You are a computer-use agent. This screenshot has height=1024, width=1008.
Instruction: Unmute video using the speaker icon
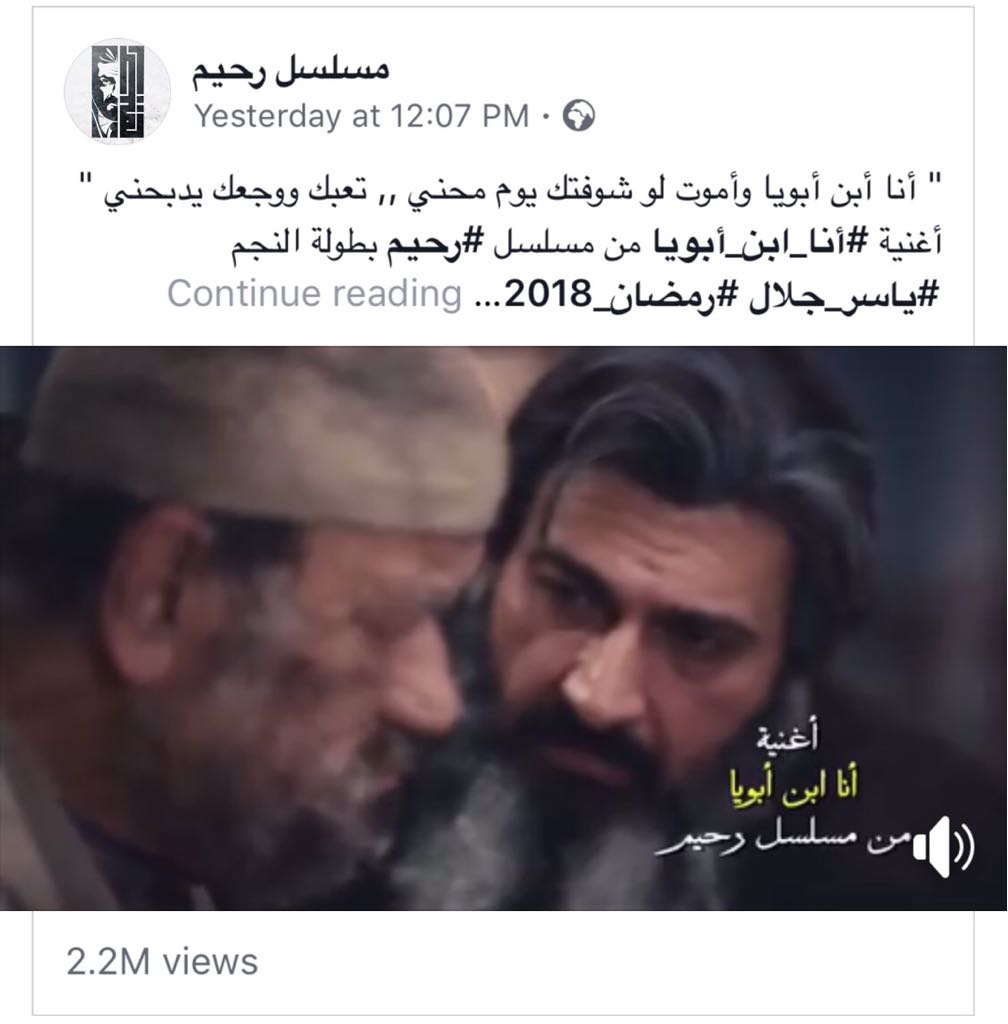pyautogui.click(x=943, y=845)
